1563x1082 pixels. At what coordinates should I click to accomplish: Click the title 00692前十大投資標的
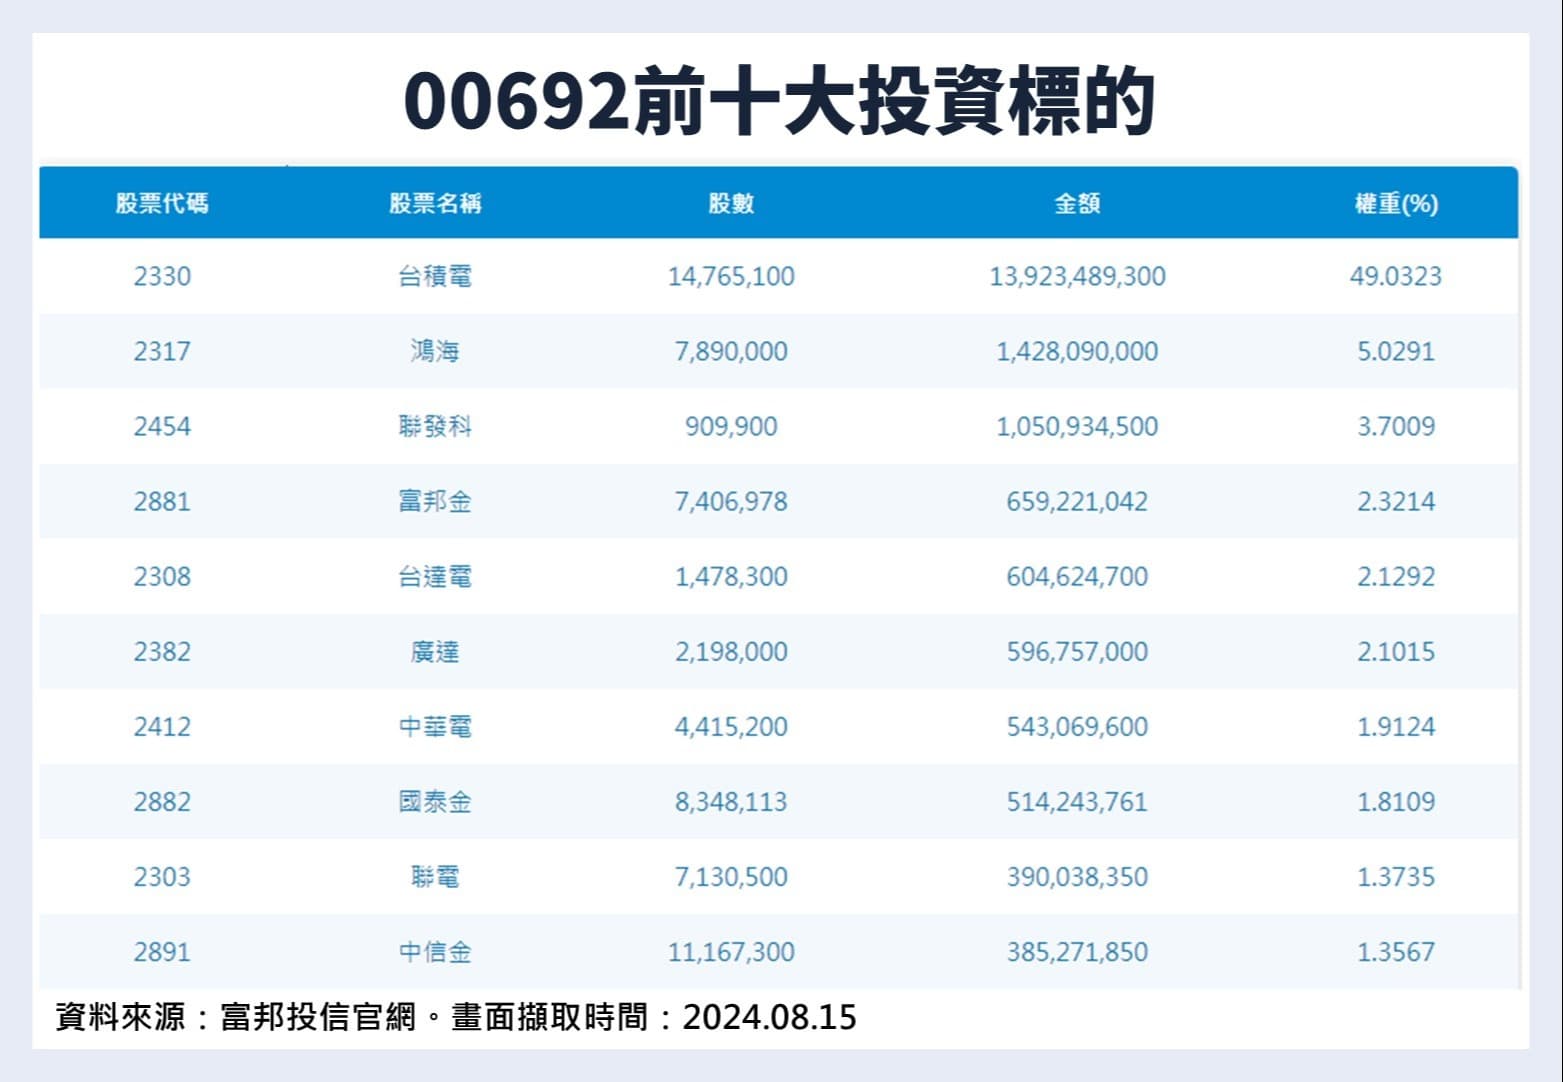(x=780, y=101)
